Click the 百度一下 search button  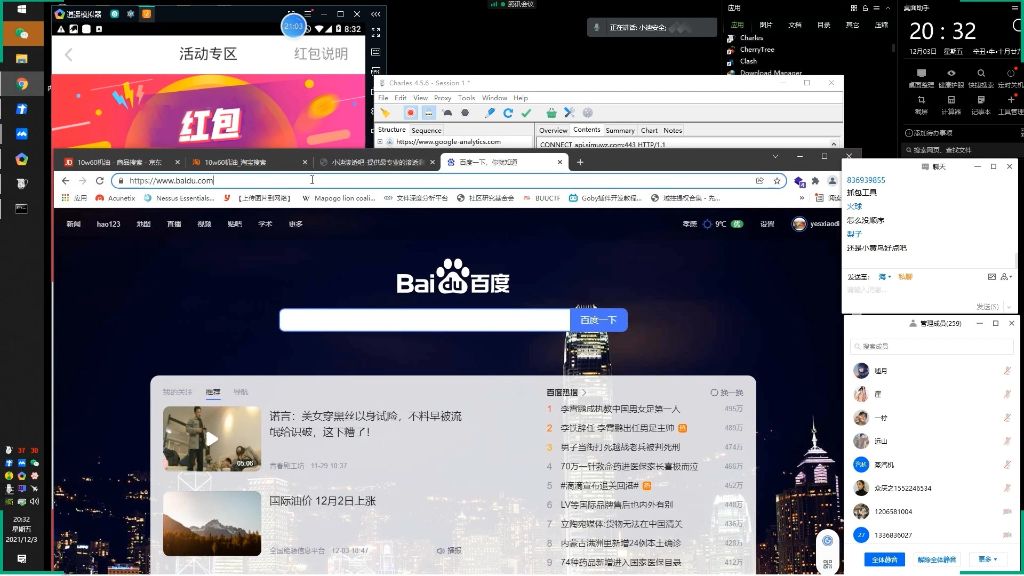[x=599, y=320]
